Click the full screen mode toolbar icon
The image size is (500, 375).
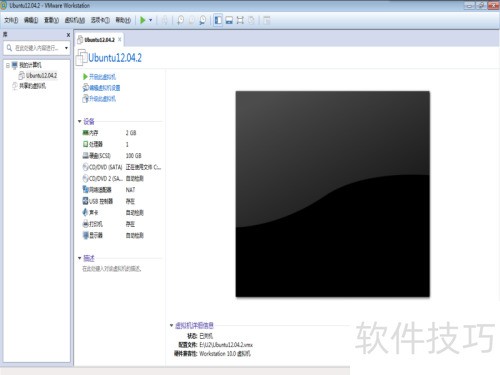(x=240, y=20)
